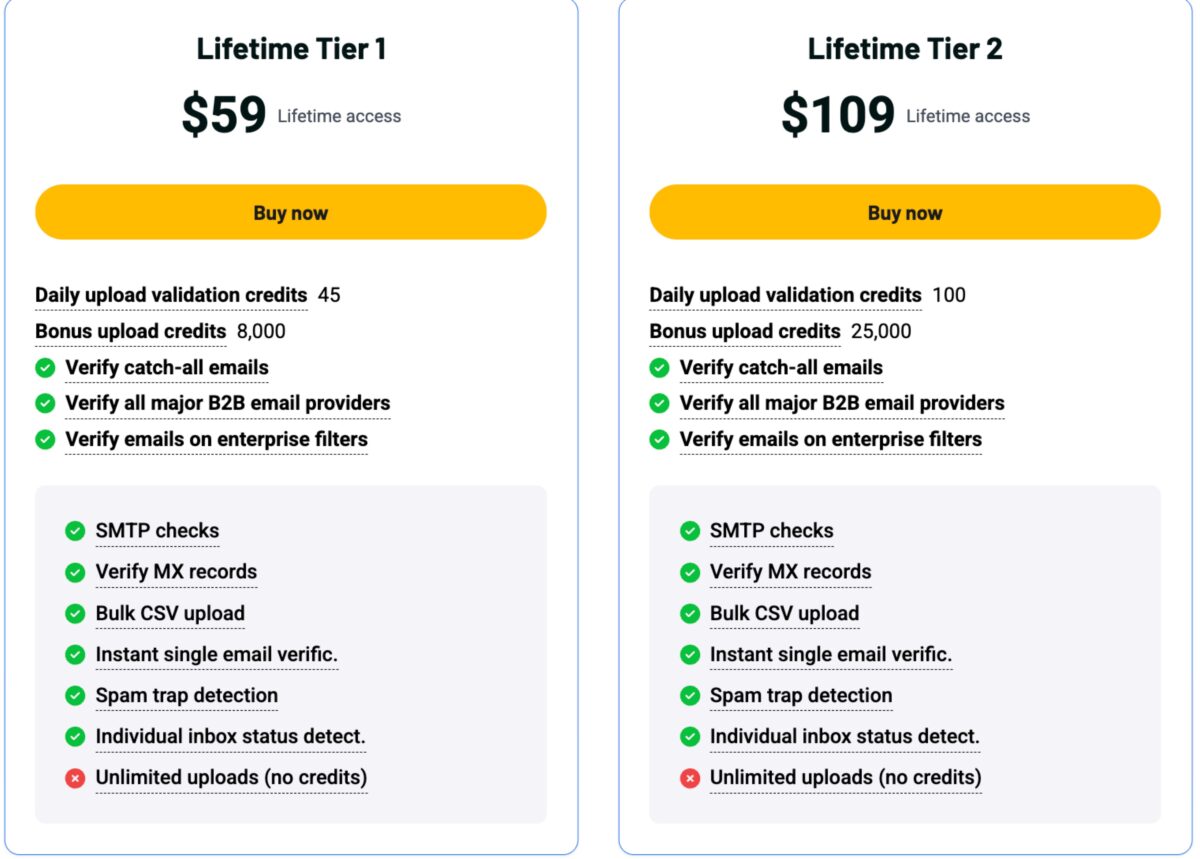Click Buy now for Lifetime Tier 1
The image size is (1200, 859).
[291, 212]
